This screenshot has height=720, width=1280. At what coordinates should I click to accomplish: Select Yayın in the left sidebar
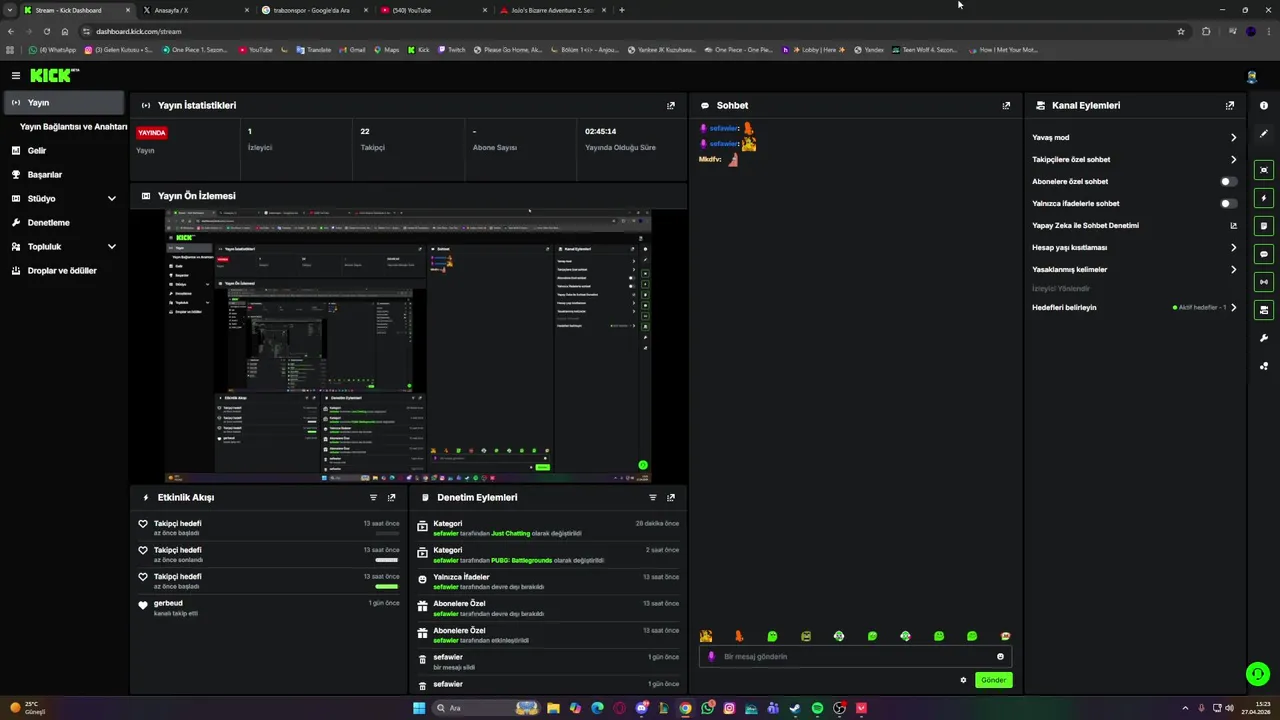coord(64,103)
